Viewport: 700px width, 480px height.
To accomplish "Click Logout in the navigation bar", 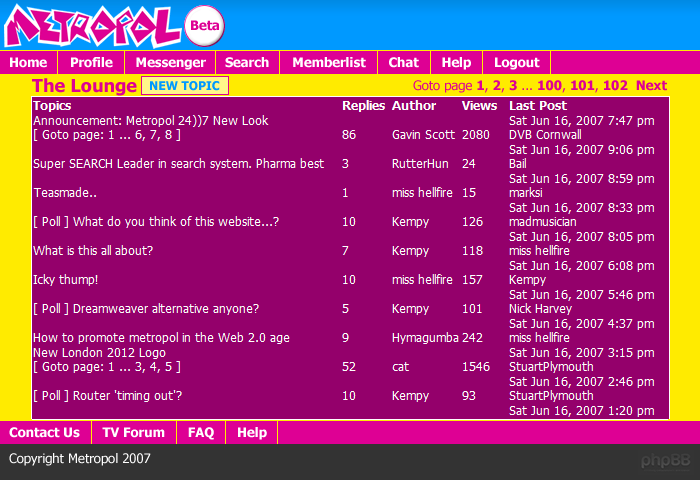I will point(517,63).
